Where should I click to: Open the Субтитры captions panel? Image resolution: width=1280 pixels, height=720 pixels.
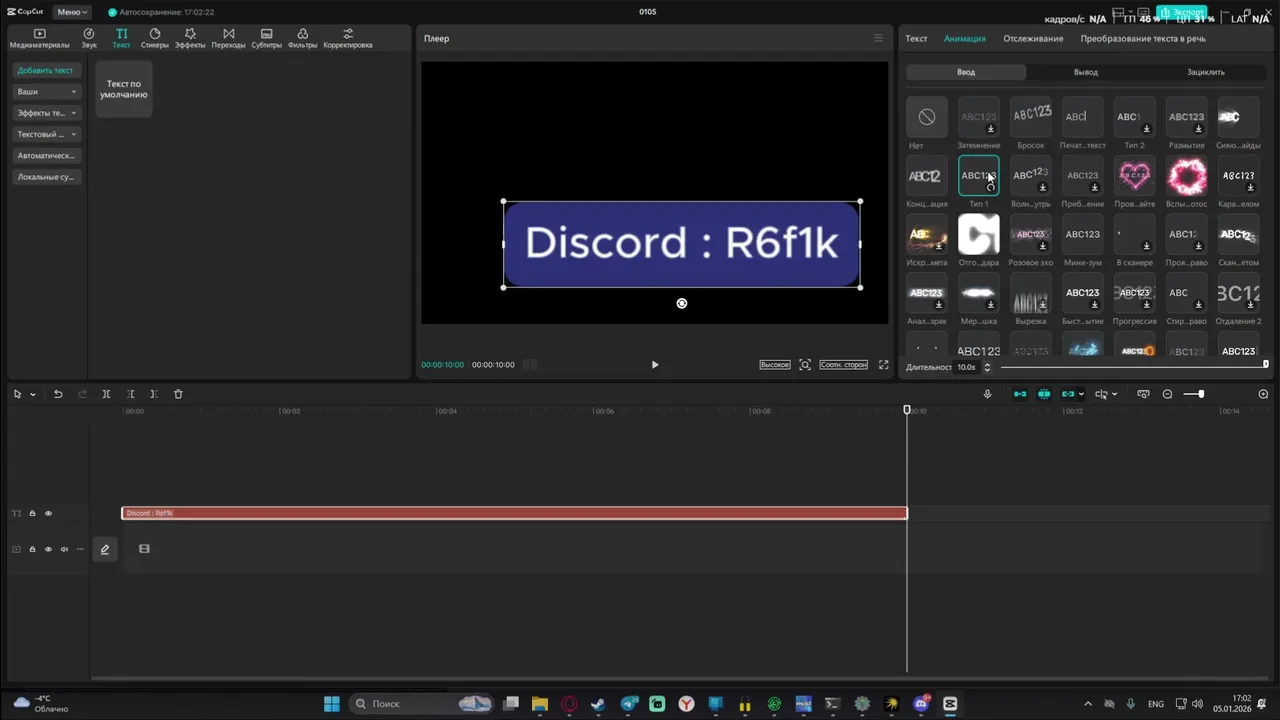[267, 38]
